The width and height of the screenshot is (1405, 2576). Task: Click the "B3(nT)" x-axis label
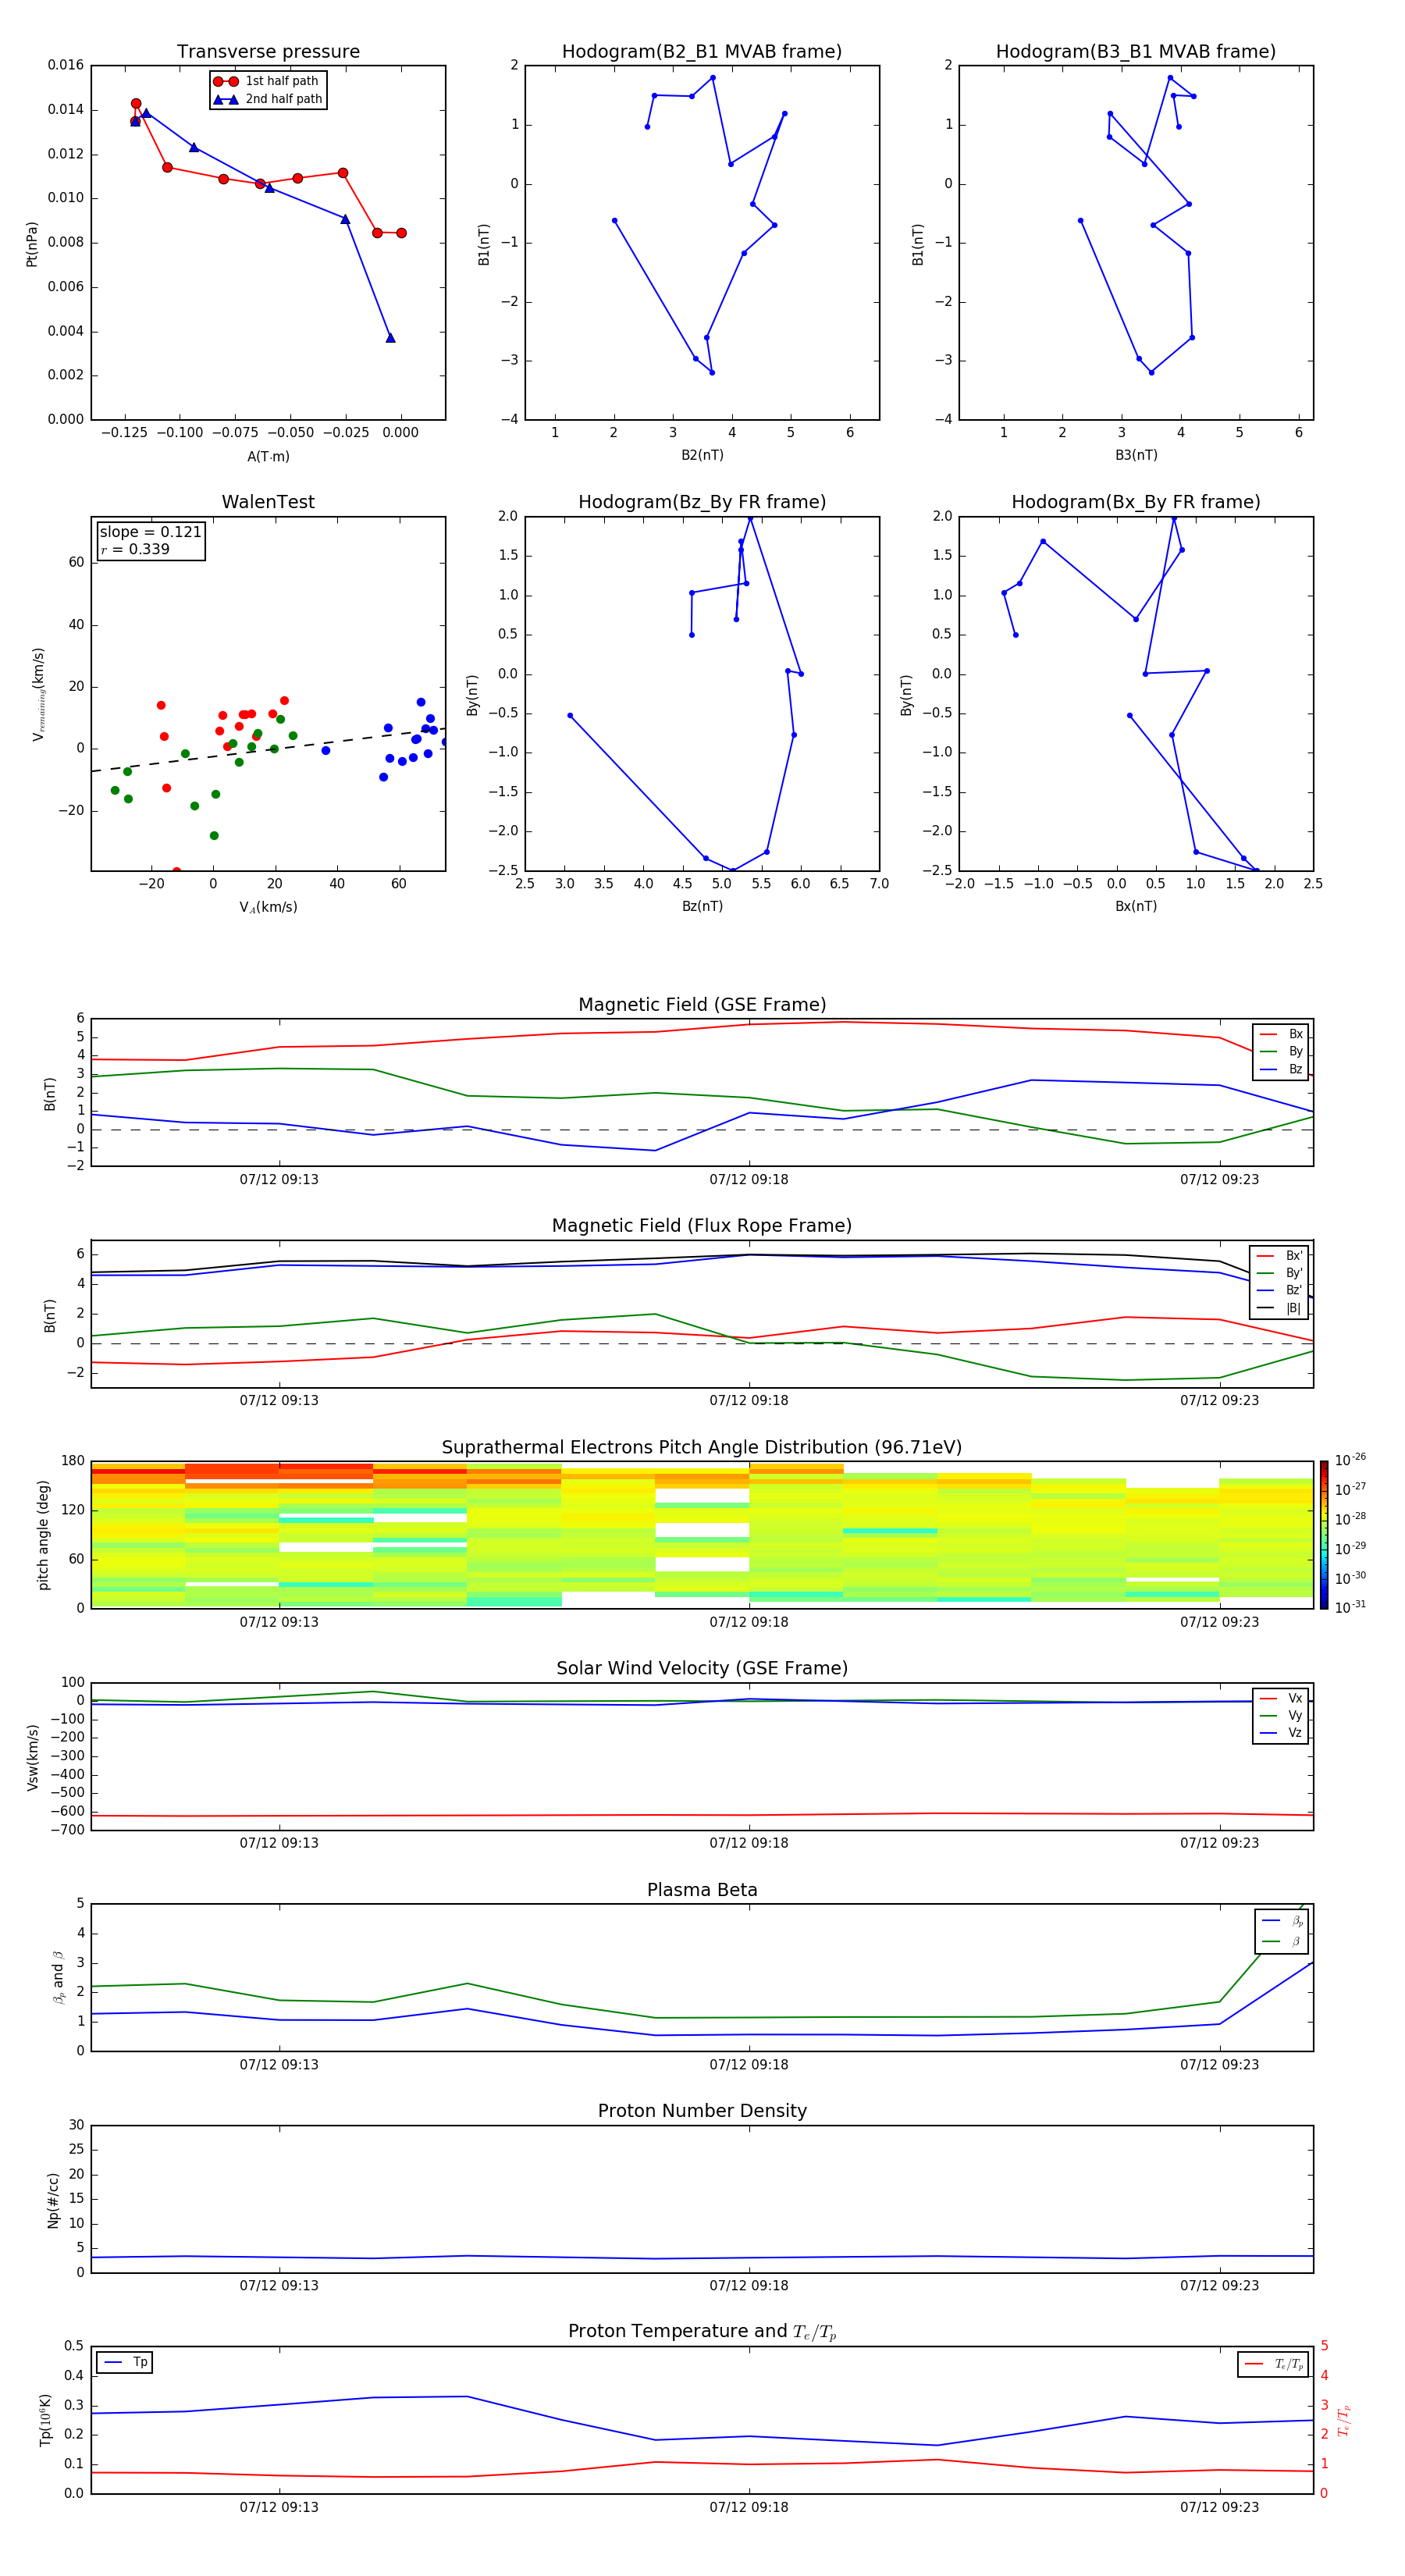[1136, 455]
